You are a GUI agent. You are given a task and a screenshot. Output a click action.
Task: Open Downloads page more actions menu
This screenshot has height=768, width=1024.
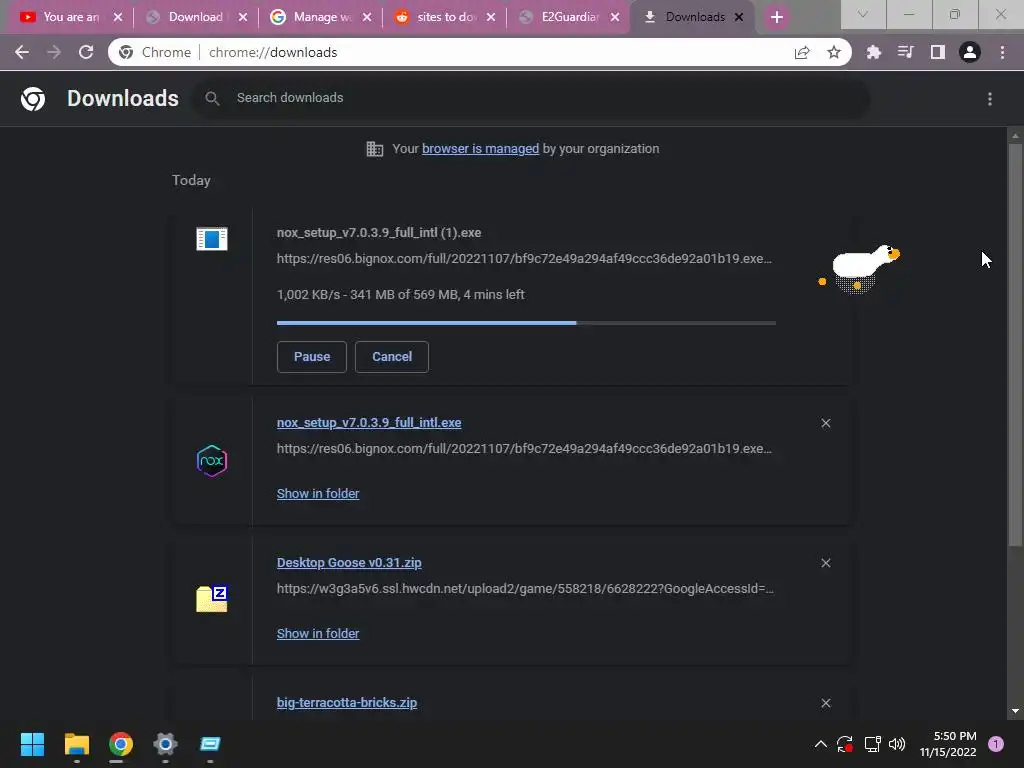(x=989, y=99)
